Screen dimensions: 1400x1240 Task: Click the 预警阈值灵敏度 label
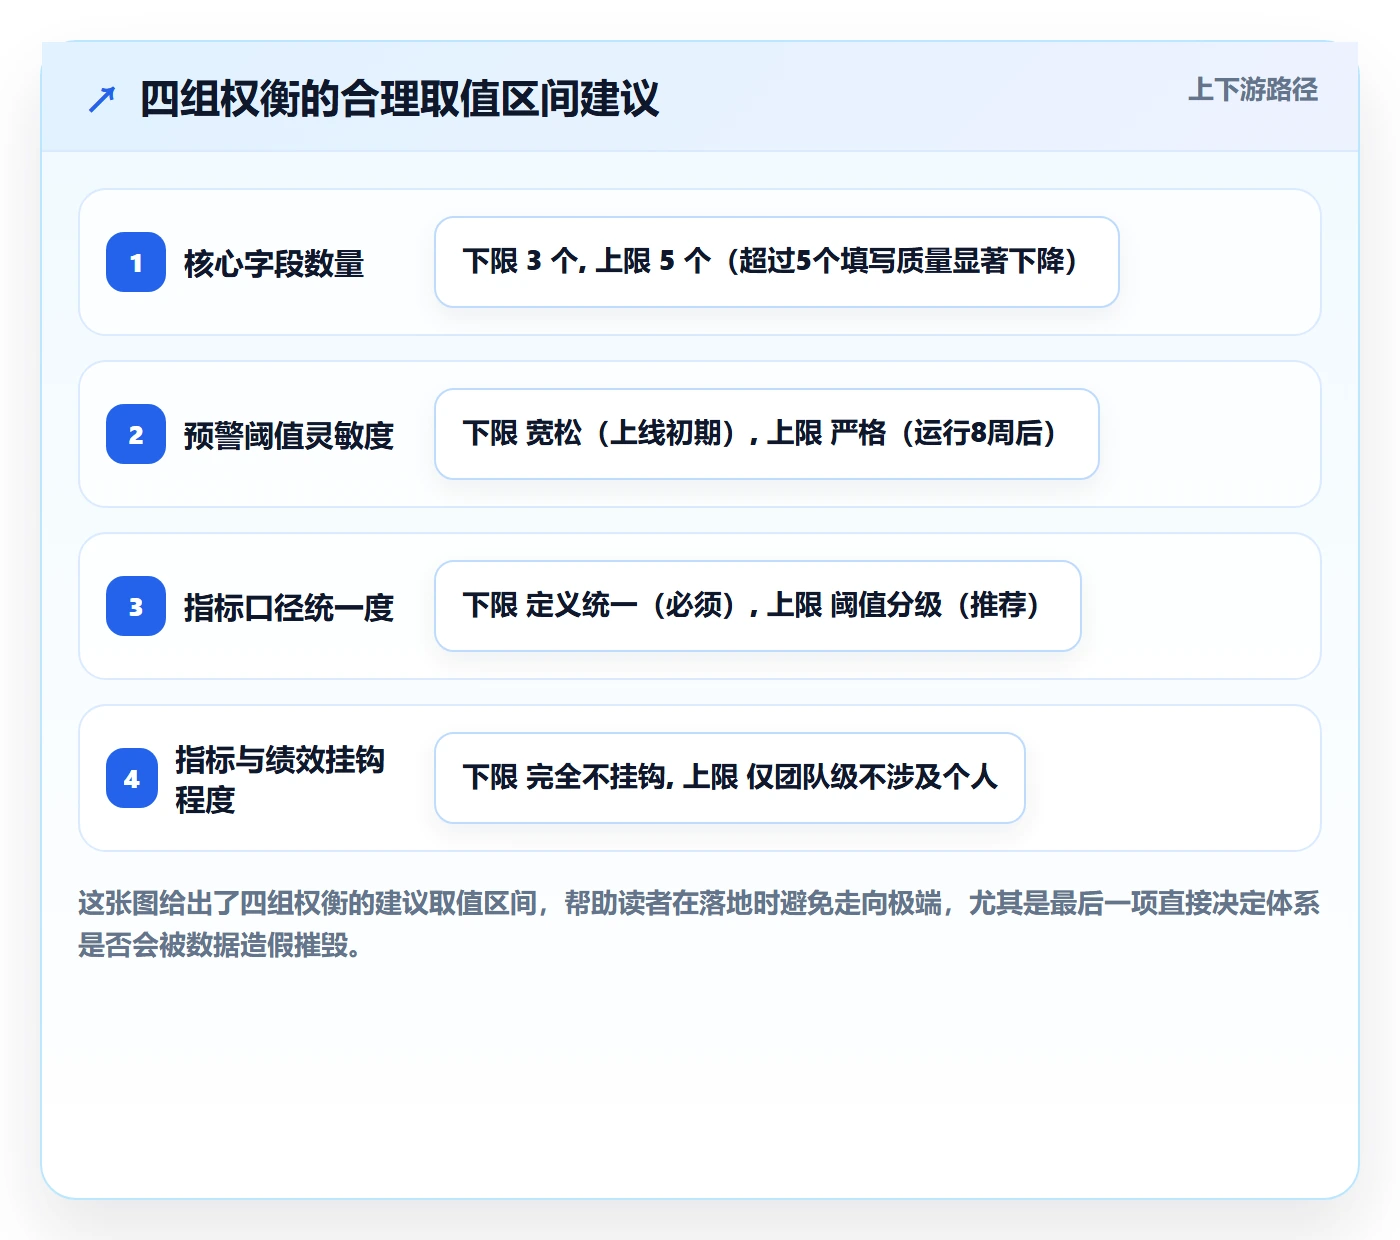click(x=289, y=436)
